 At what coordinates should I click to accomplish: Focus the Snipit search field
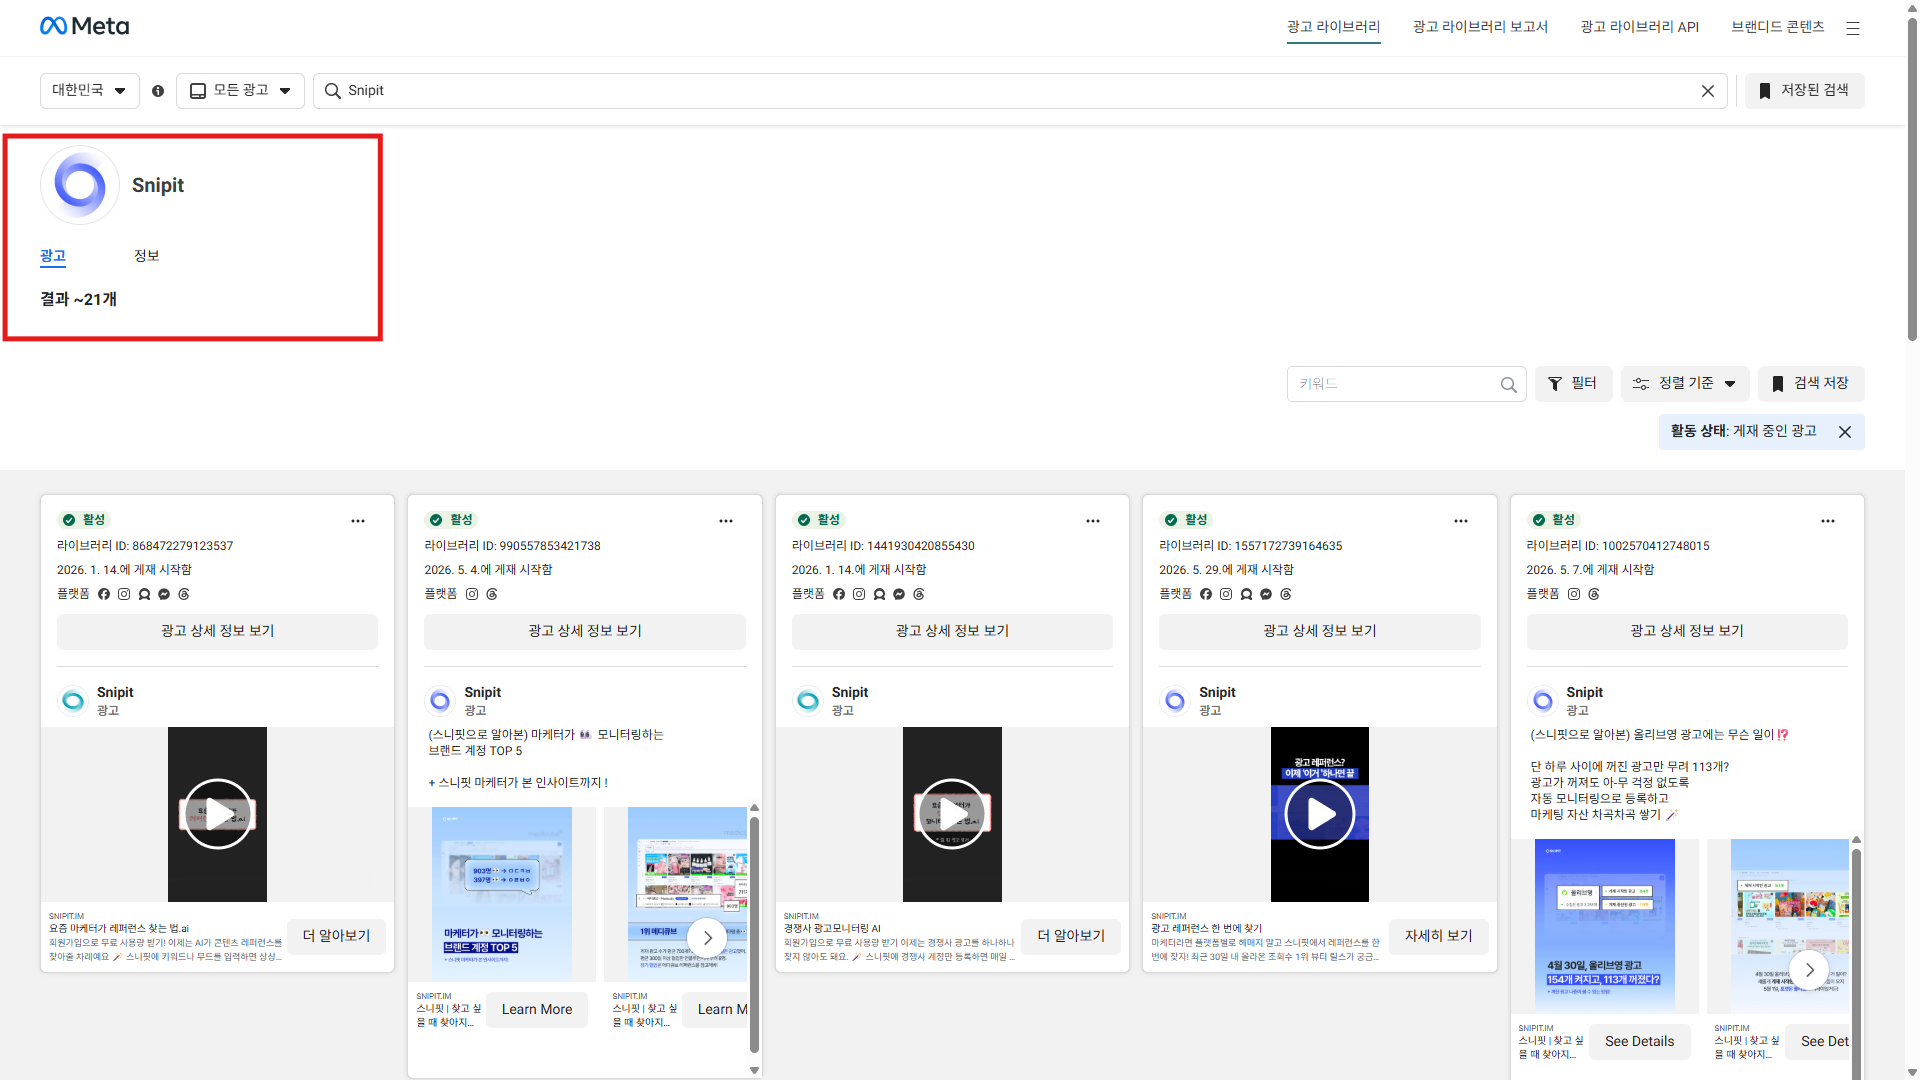point(1020,91)
